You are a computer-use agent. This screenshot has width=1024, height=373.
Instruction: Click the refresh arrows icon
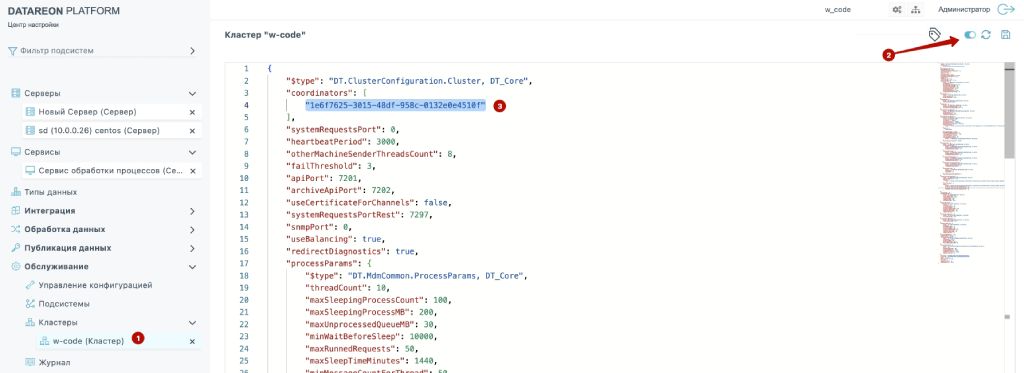point(986,35)
